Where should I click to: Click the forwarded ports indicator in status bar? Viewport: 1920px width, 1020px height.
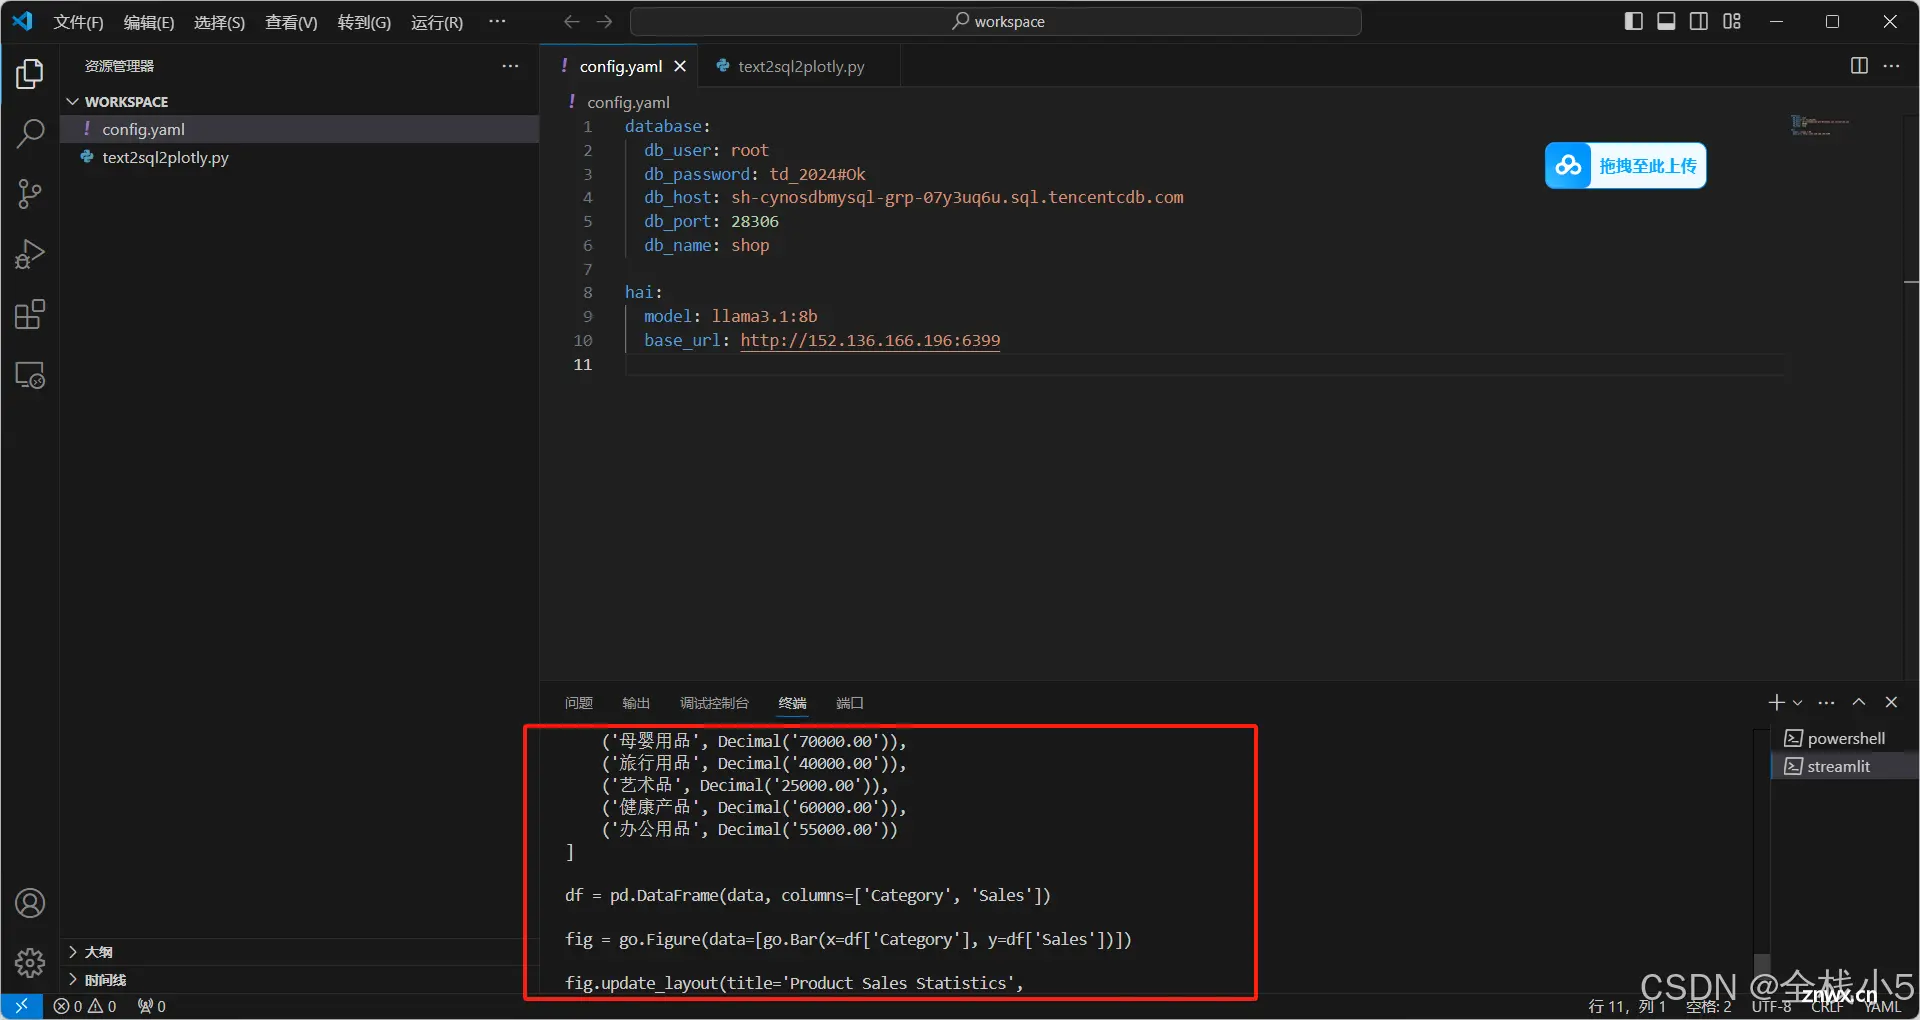[x=151, y=1006]
